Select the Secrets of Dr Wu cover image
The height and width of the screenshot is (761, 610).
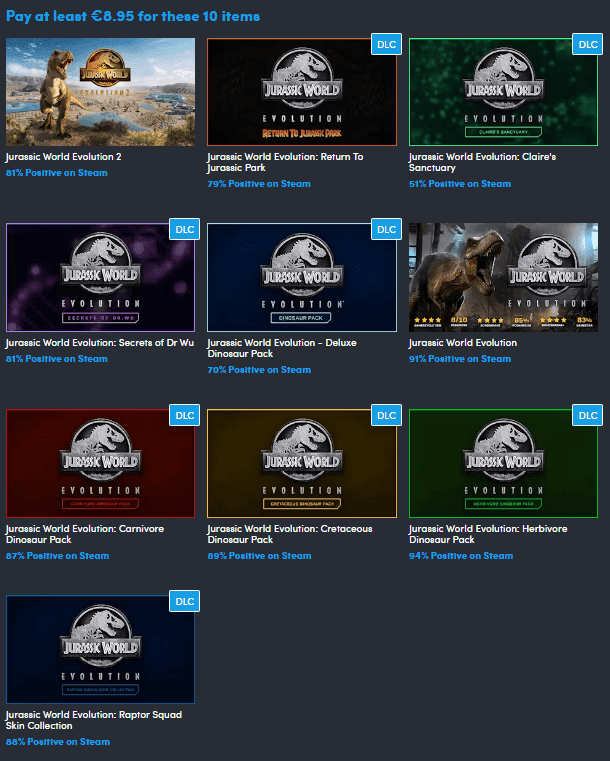point(100,278)
